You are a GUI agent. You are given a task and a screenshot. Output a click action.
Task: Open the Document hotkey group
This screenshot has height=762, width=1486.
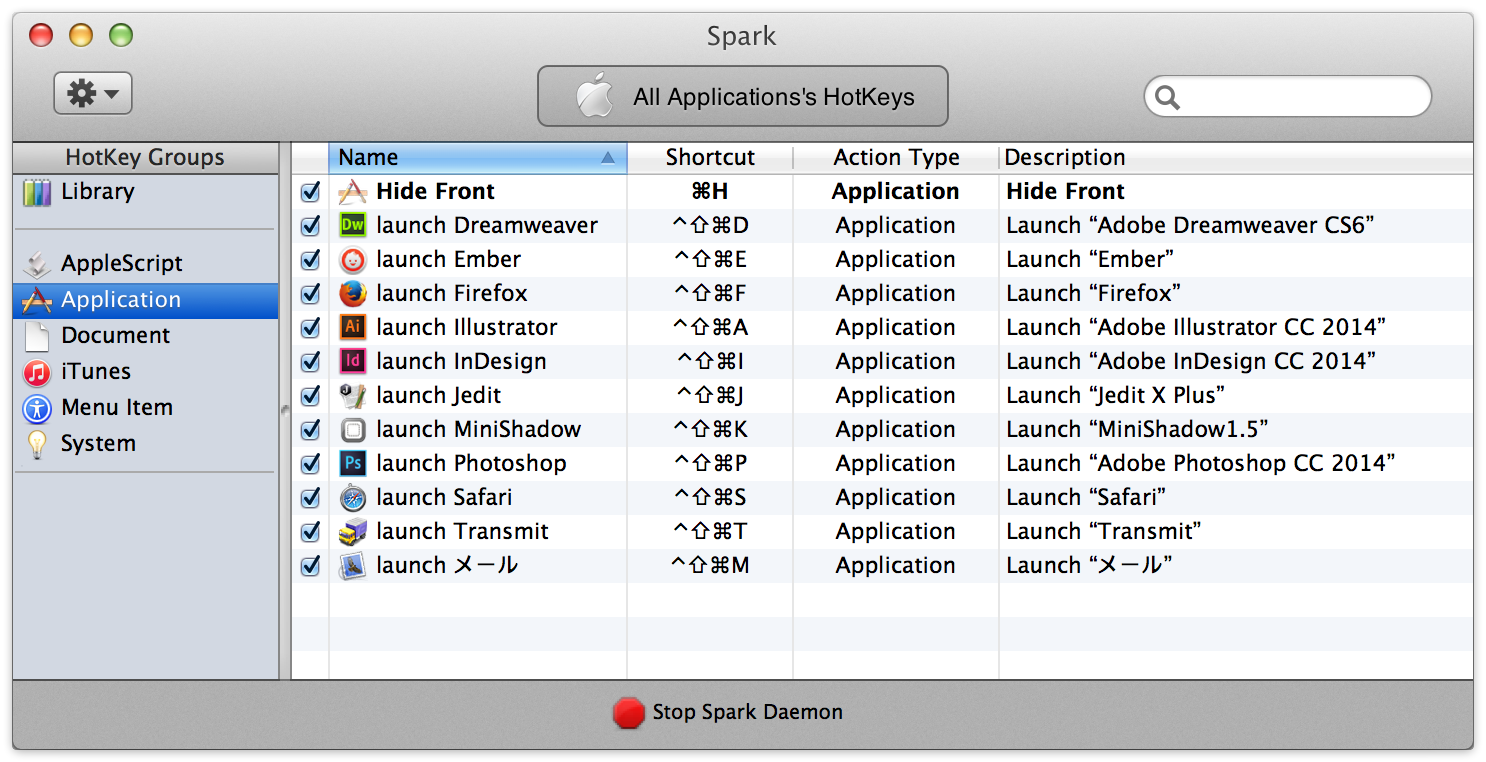coord(146,336)
